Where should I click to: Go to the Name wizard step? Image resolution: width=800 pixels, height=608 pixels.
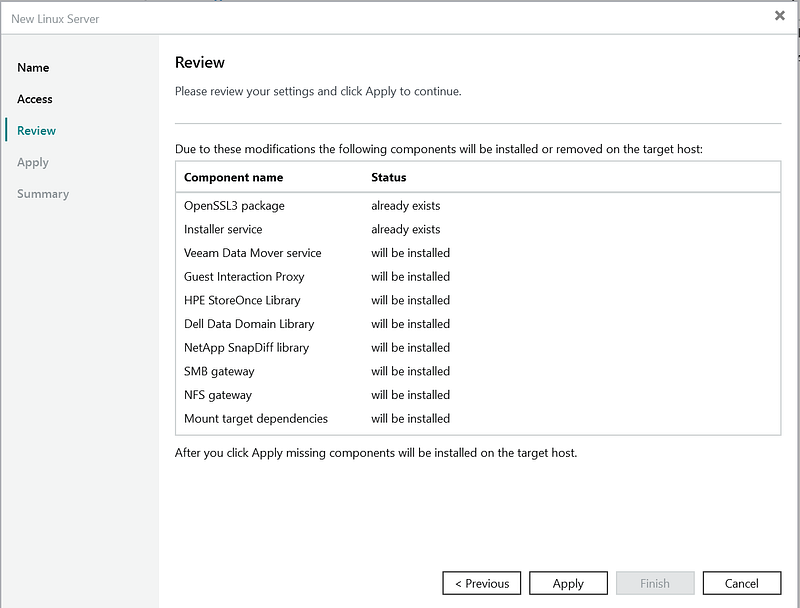pos(33,68)
